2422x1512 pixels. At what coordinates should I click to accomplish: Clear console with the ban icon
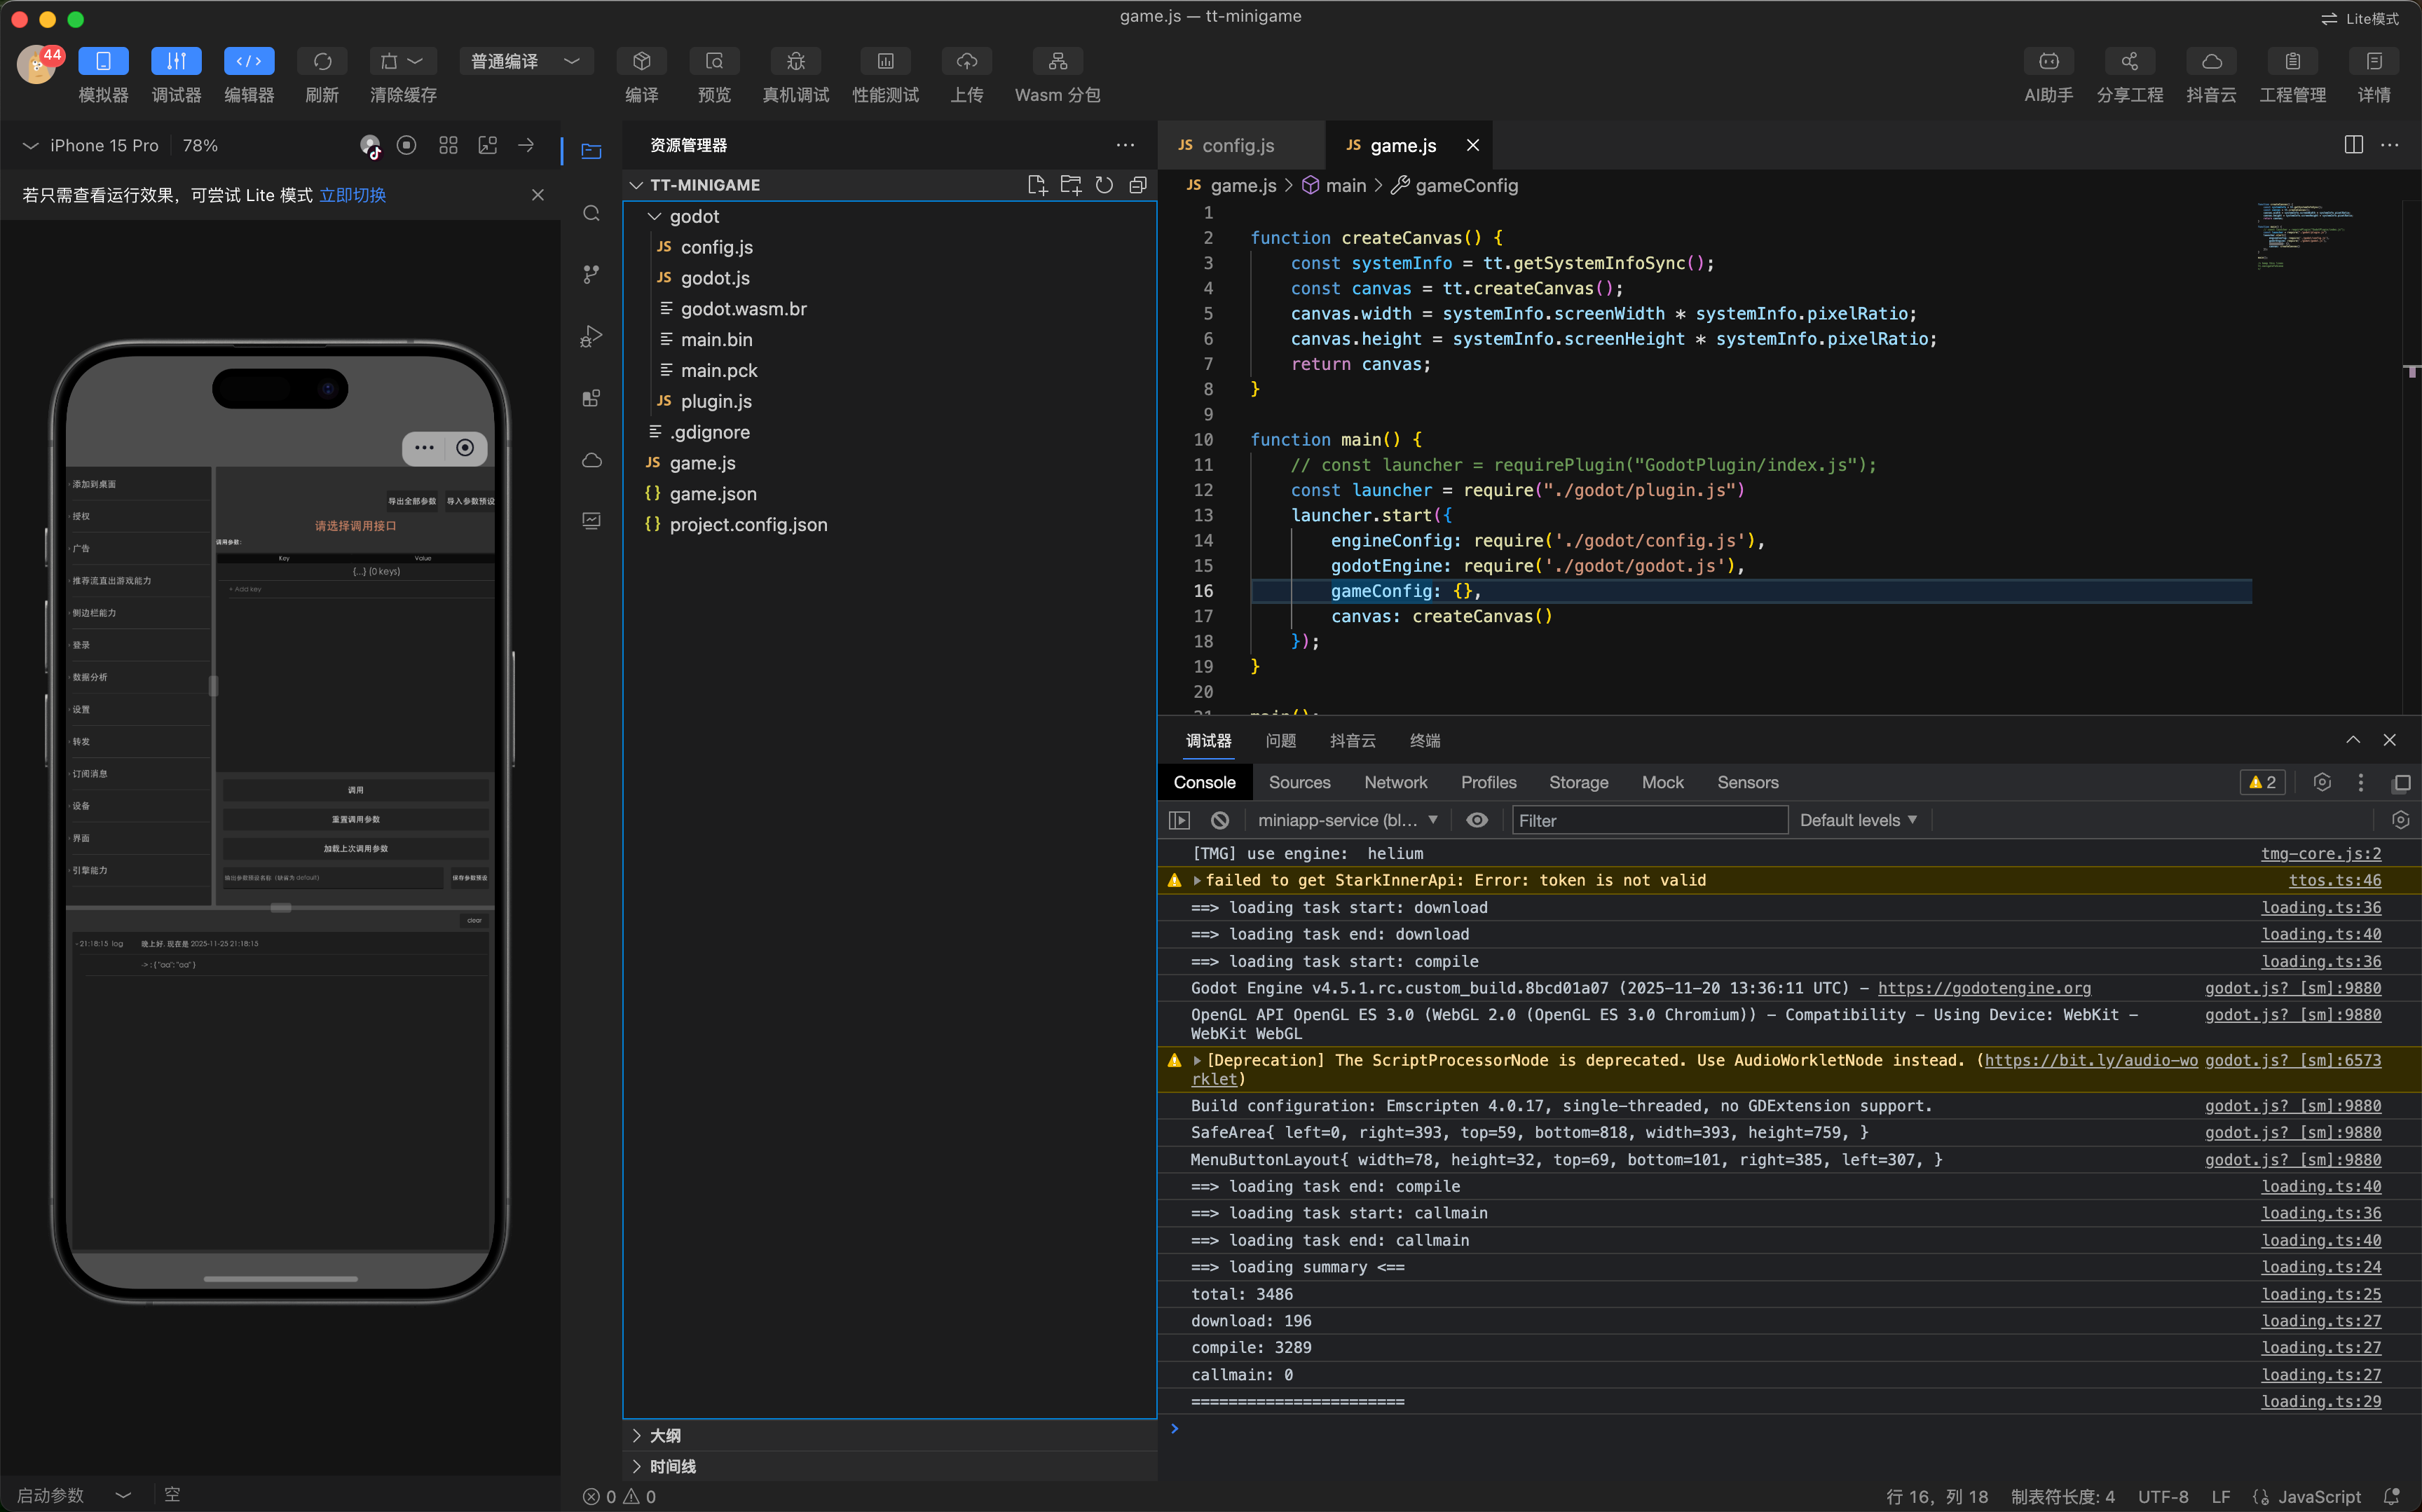1219,820
